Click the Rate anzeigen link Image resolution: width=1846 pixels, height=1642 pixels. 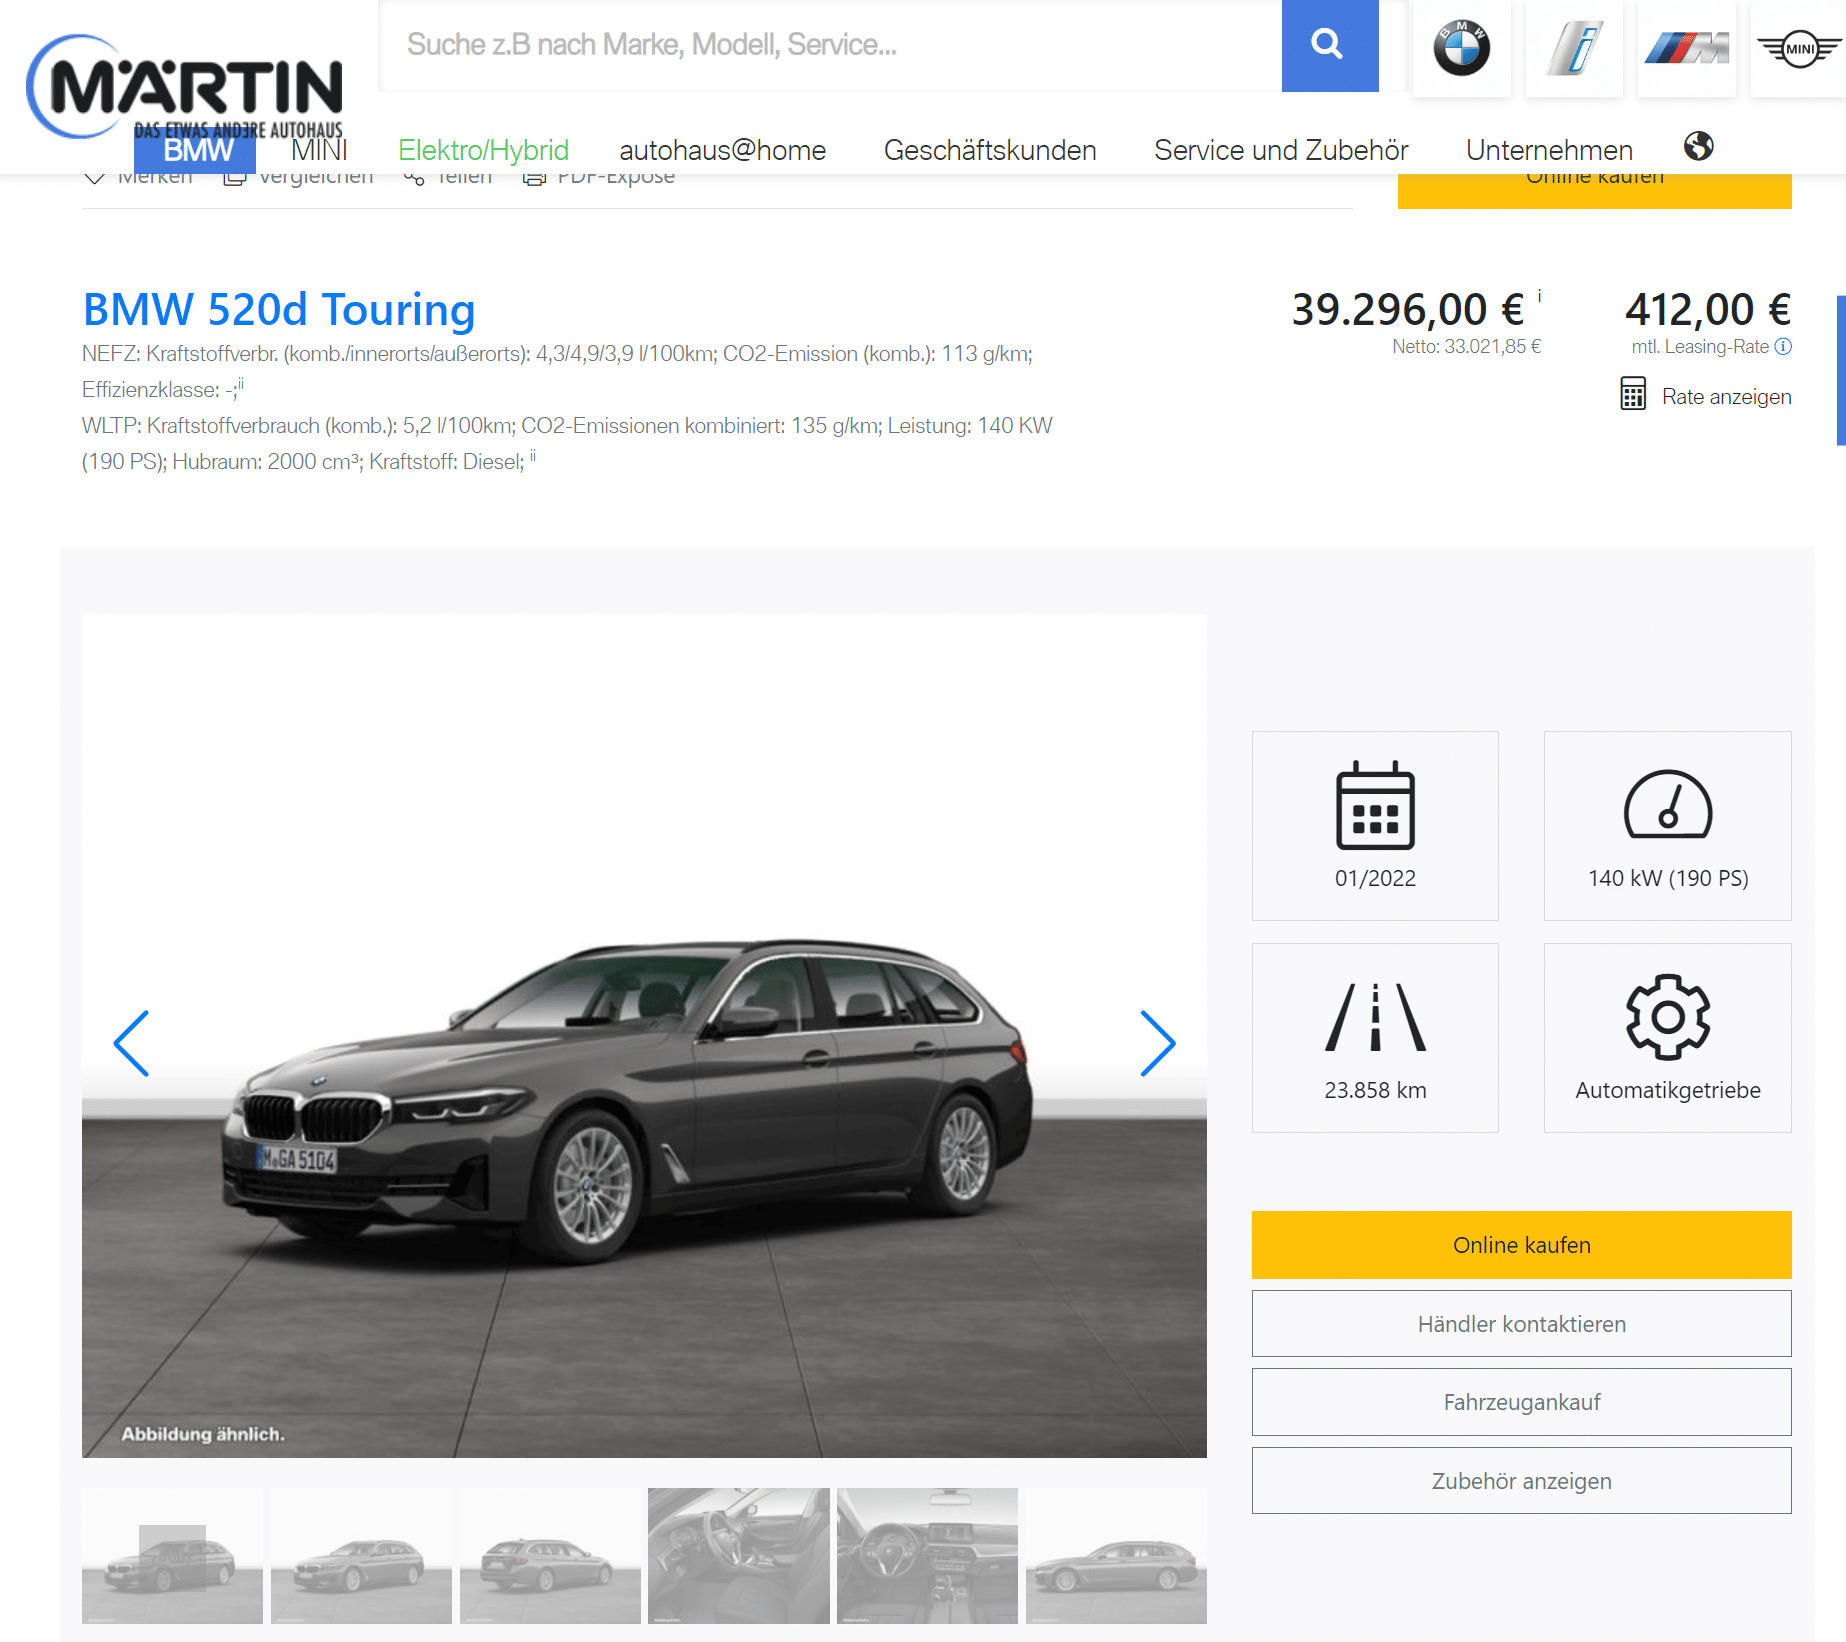(x=1726, y=396)
